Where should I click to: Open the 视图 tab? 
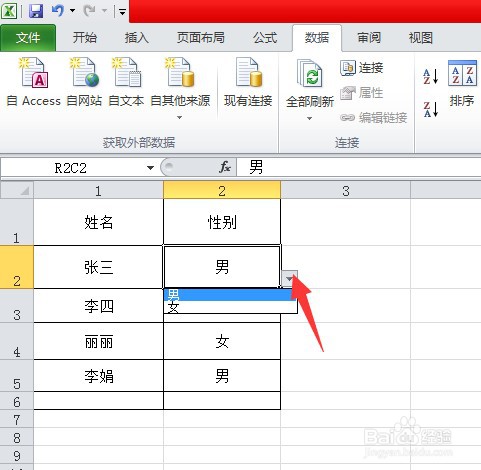pos(421,38)
